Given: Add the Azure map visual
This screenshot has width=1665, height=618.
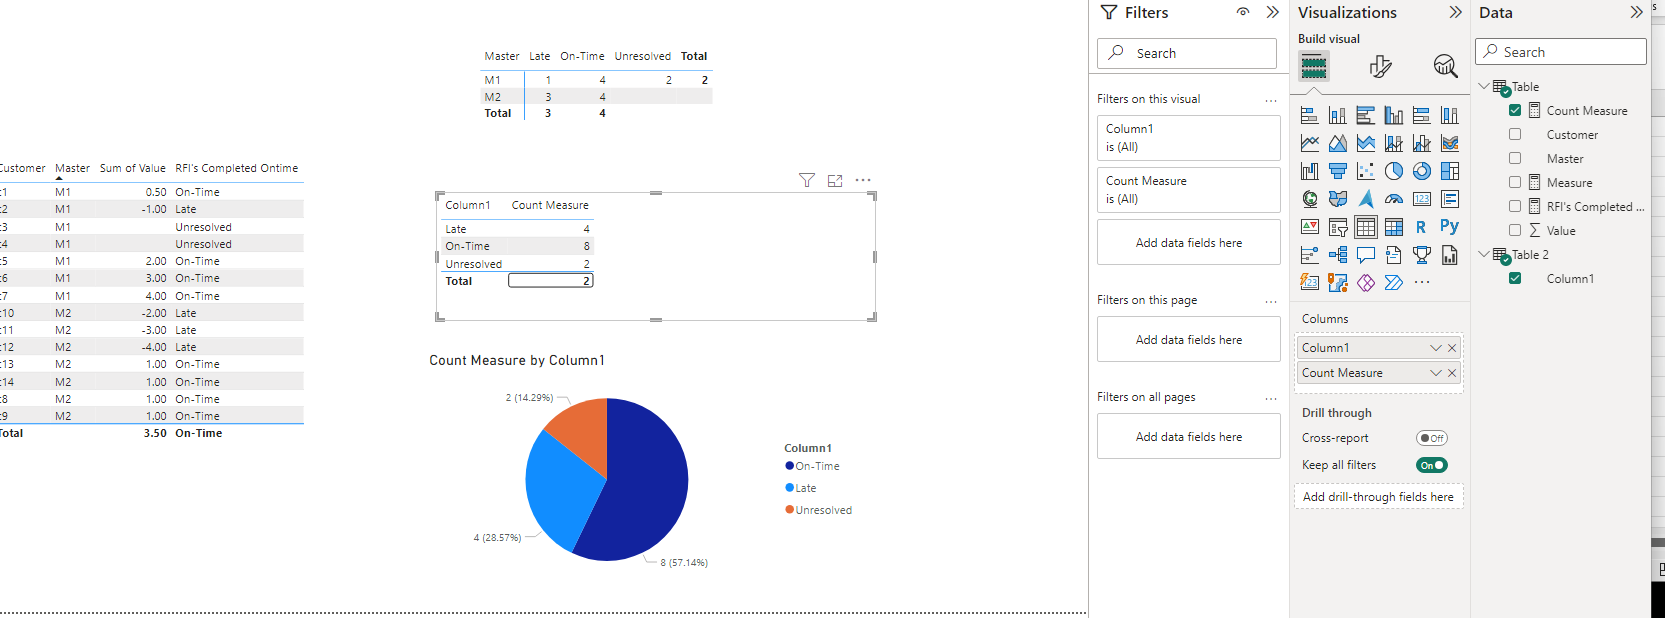Looking at the screenshot, I should tap(1365, 199).
